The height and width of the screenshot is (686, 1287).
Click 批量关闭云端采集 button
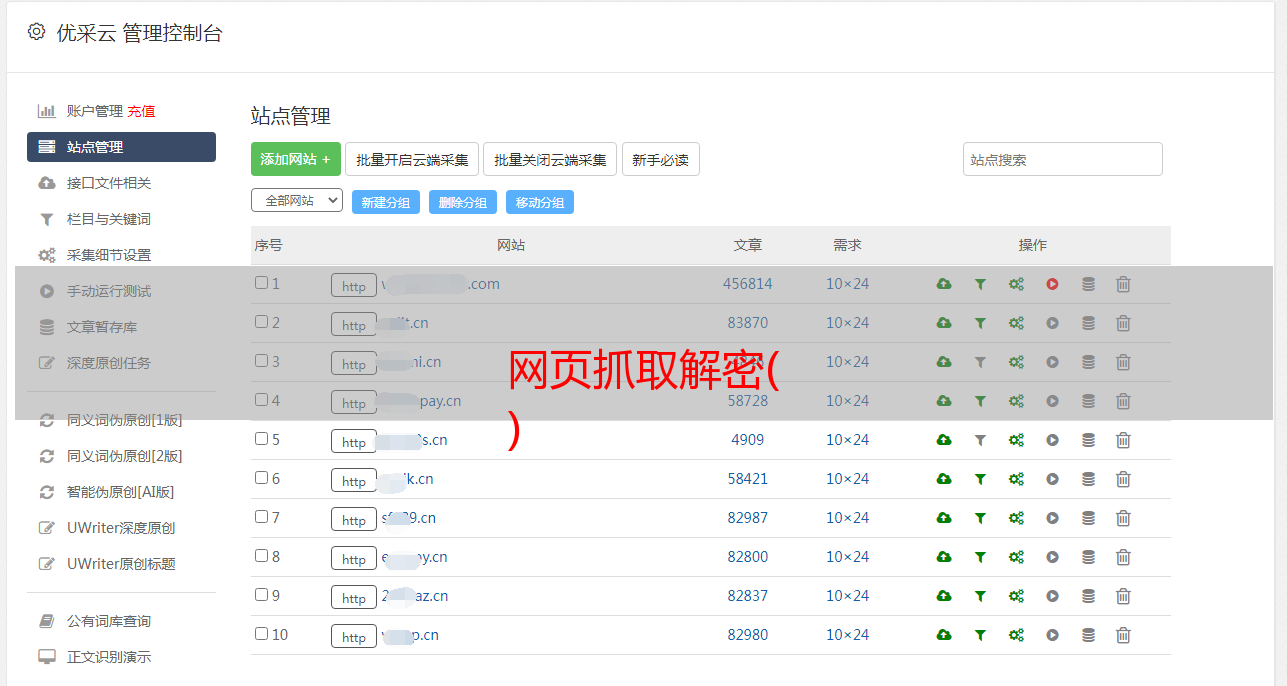(550, 159)
